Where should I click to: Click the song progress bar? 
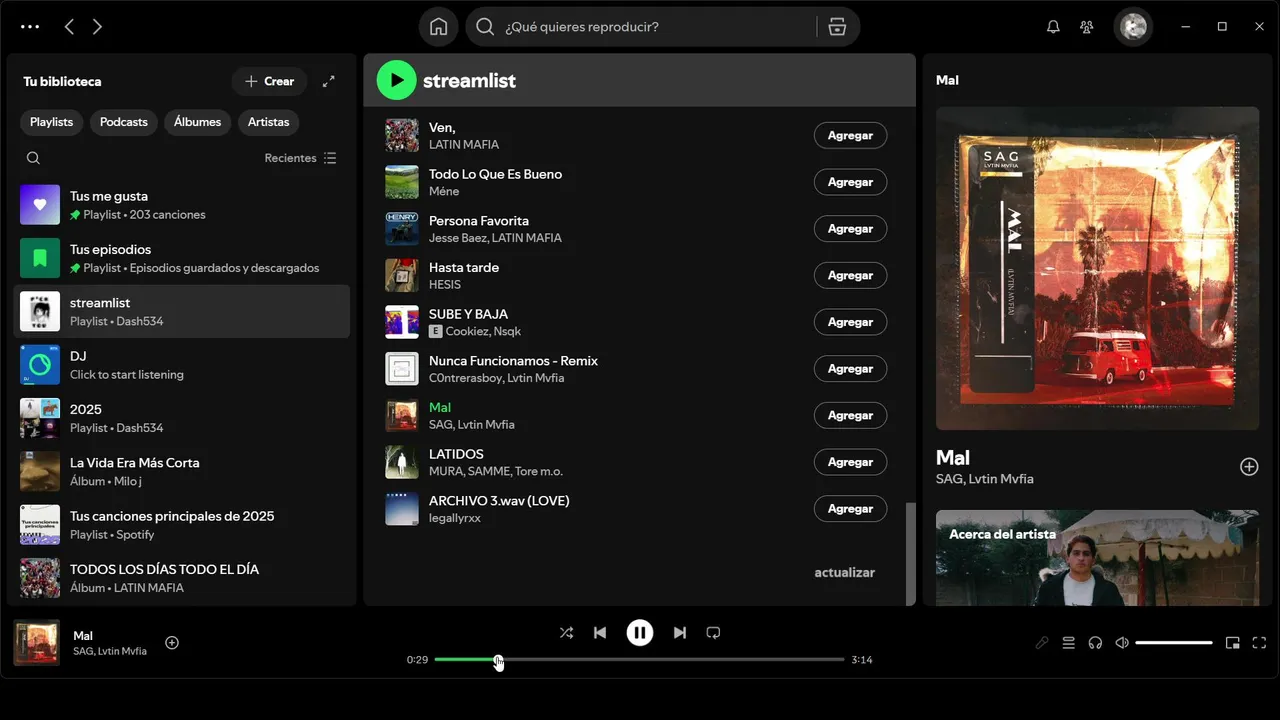640,660
